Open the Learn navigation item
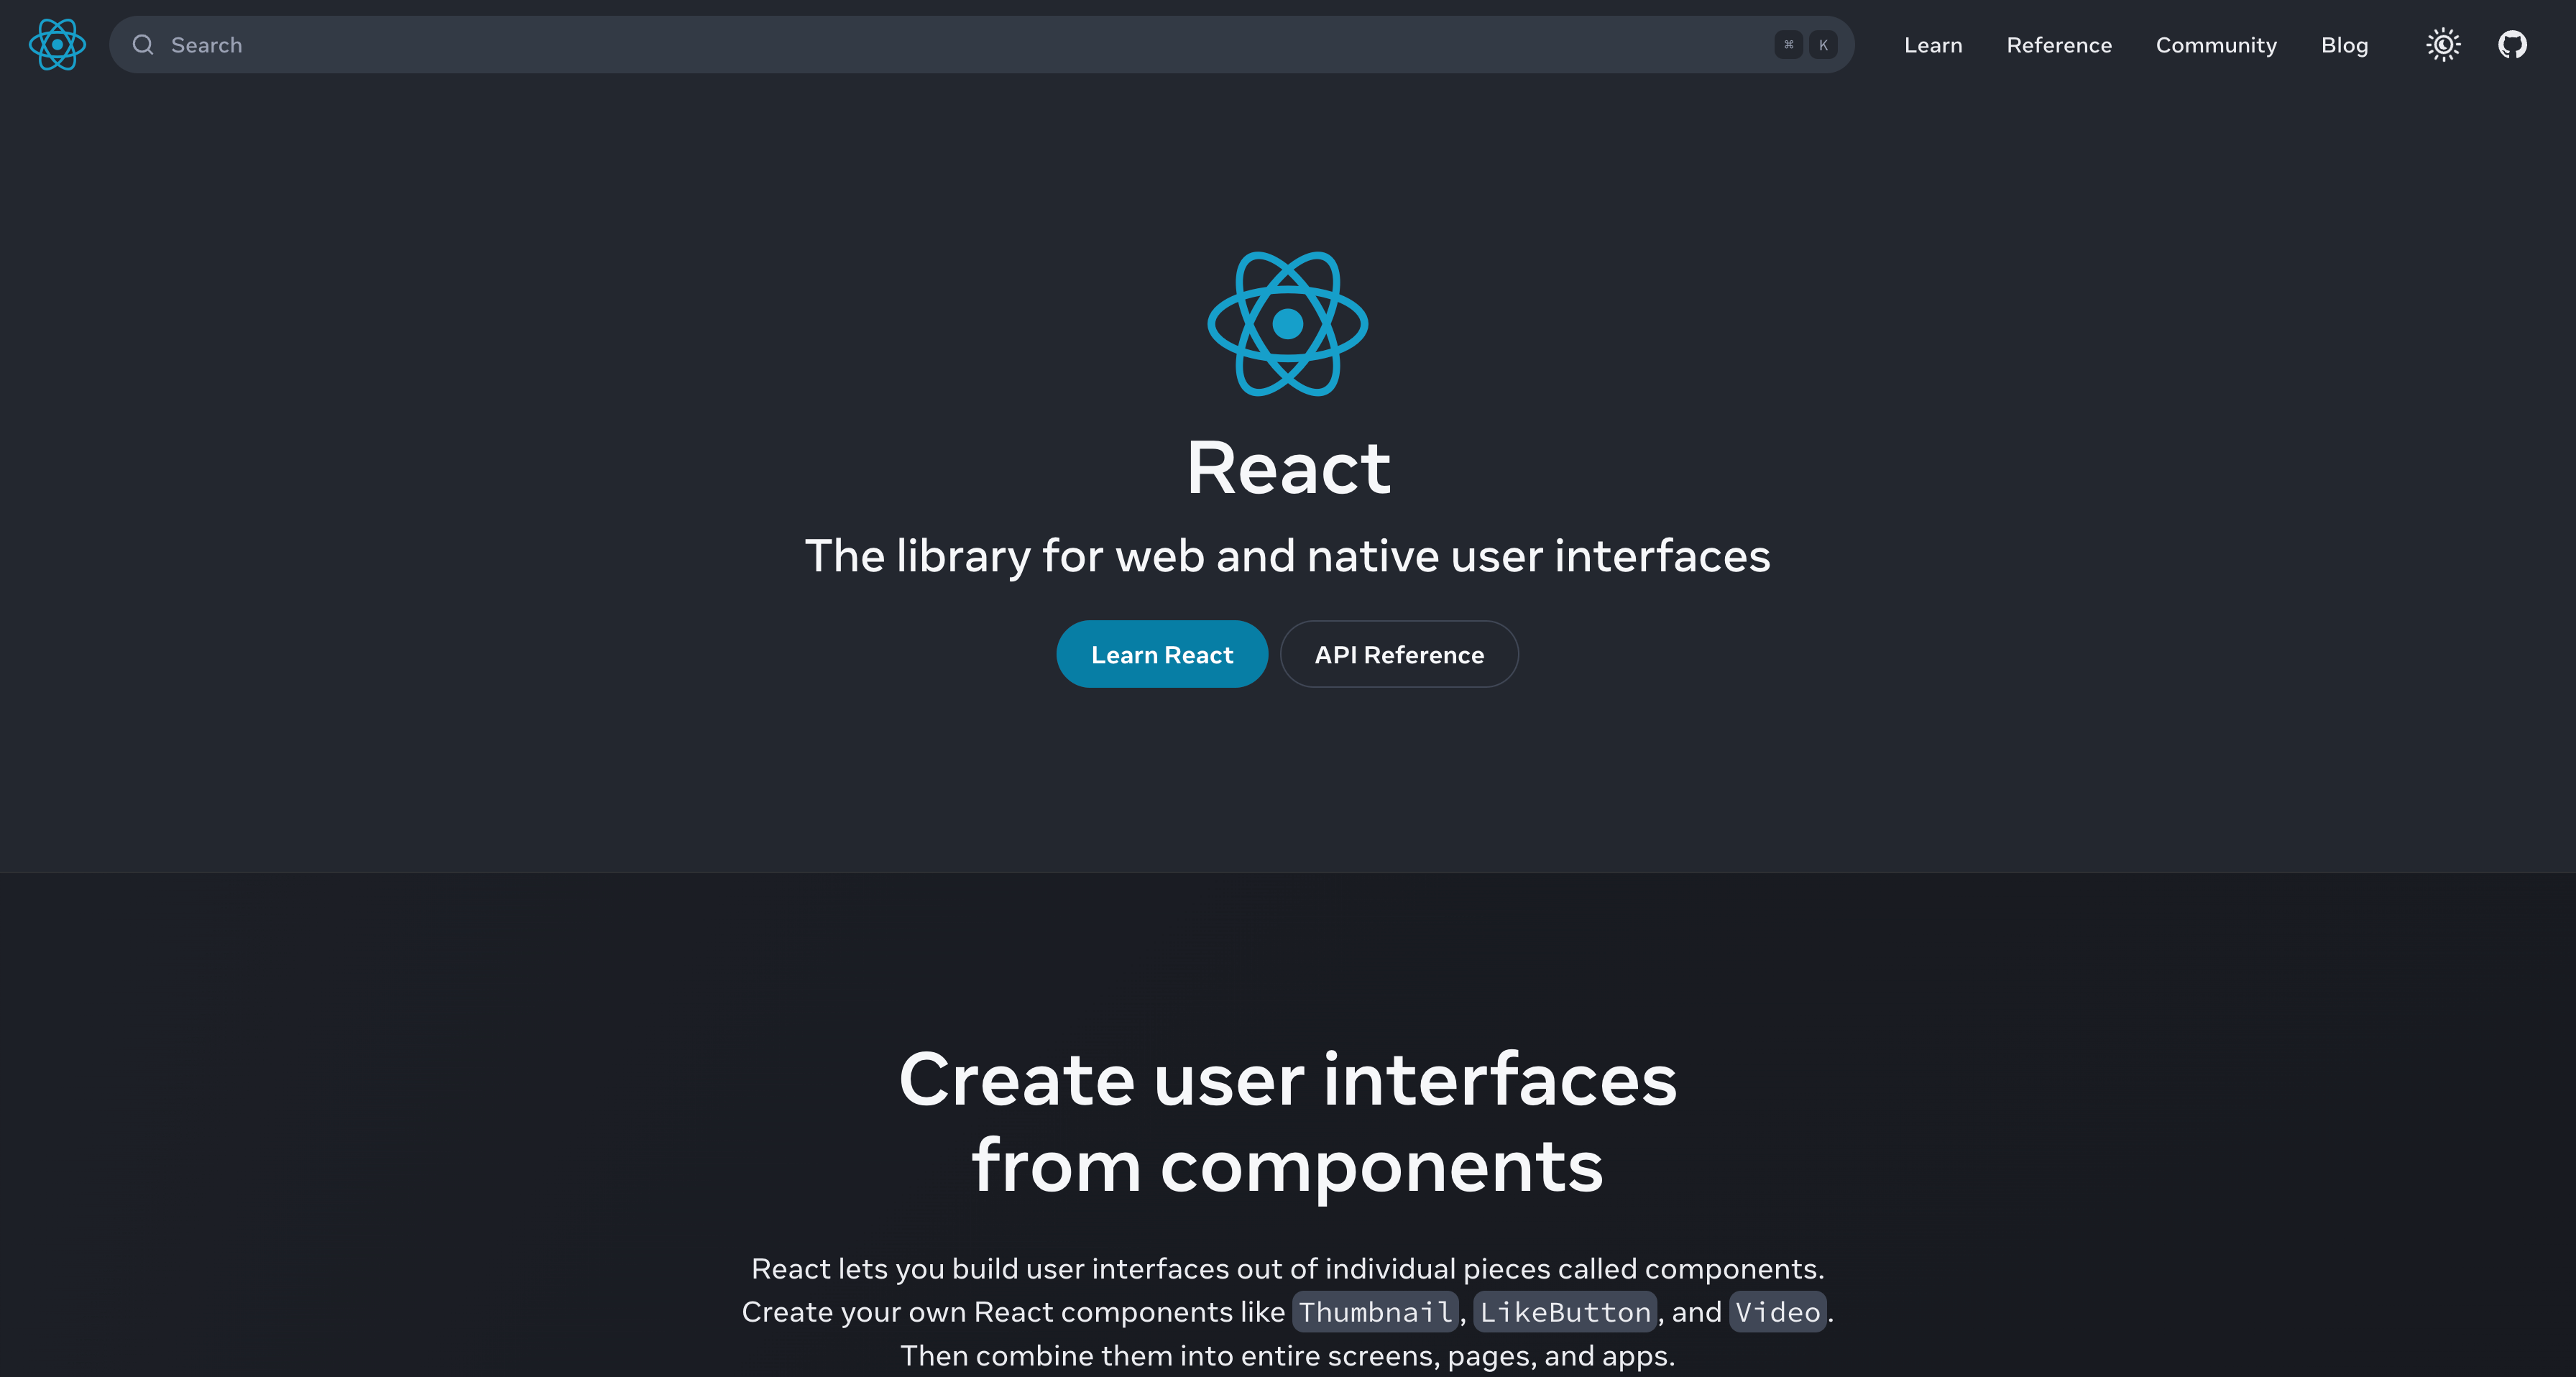The image size is (2576, 1377). coord(1932,45)
